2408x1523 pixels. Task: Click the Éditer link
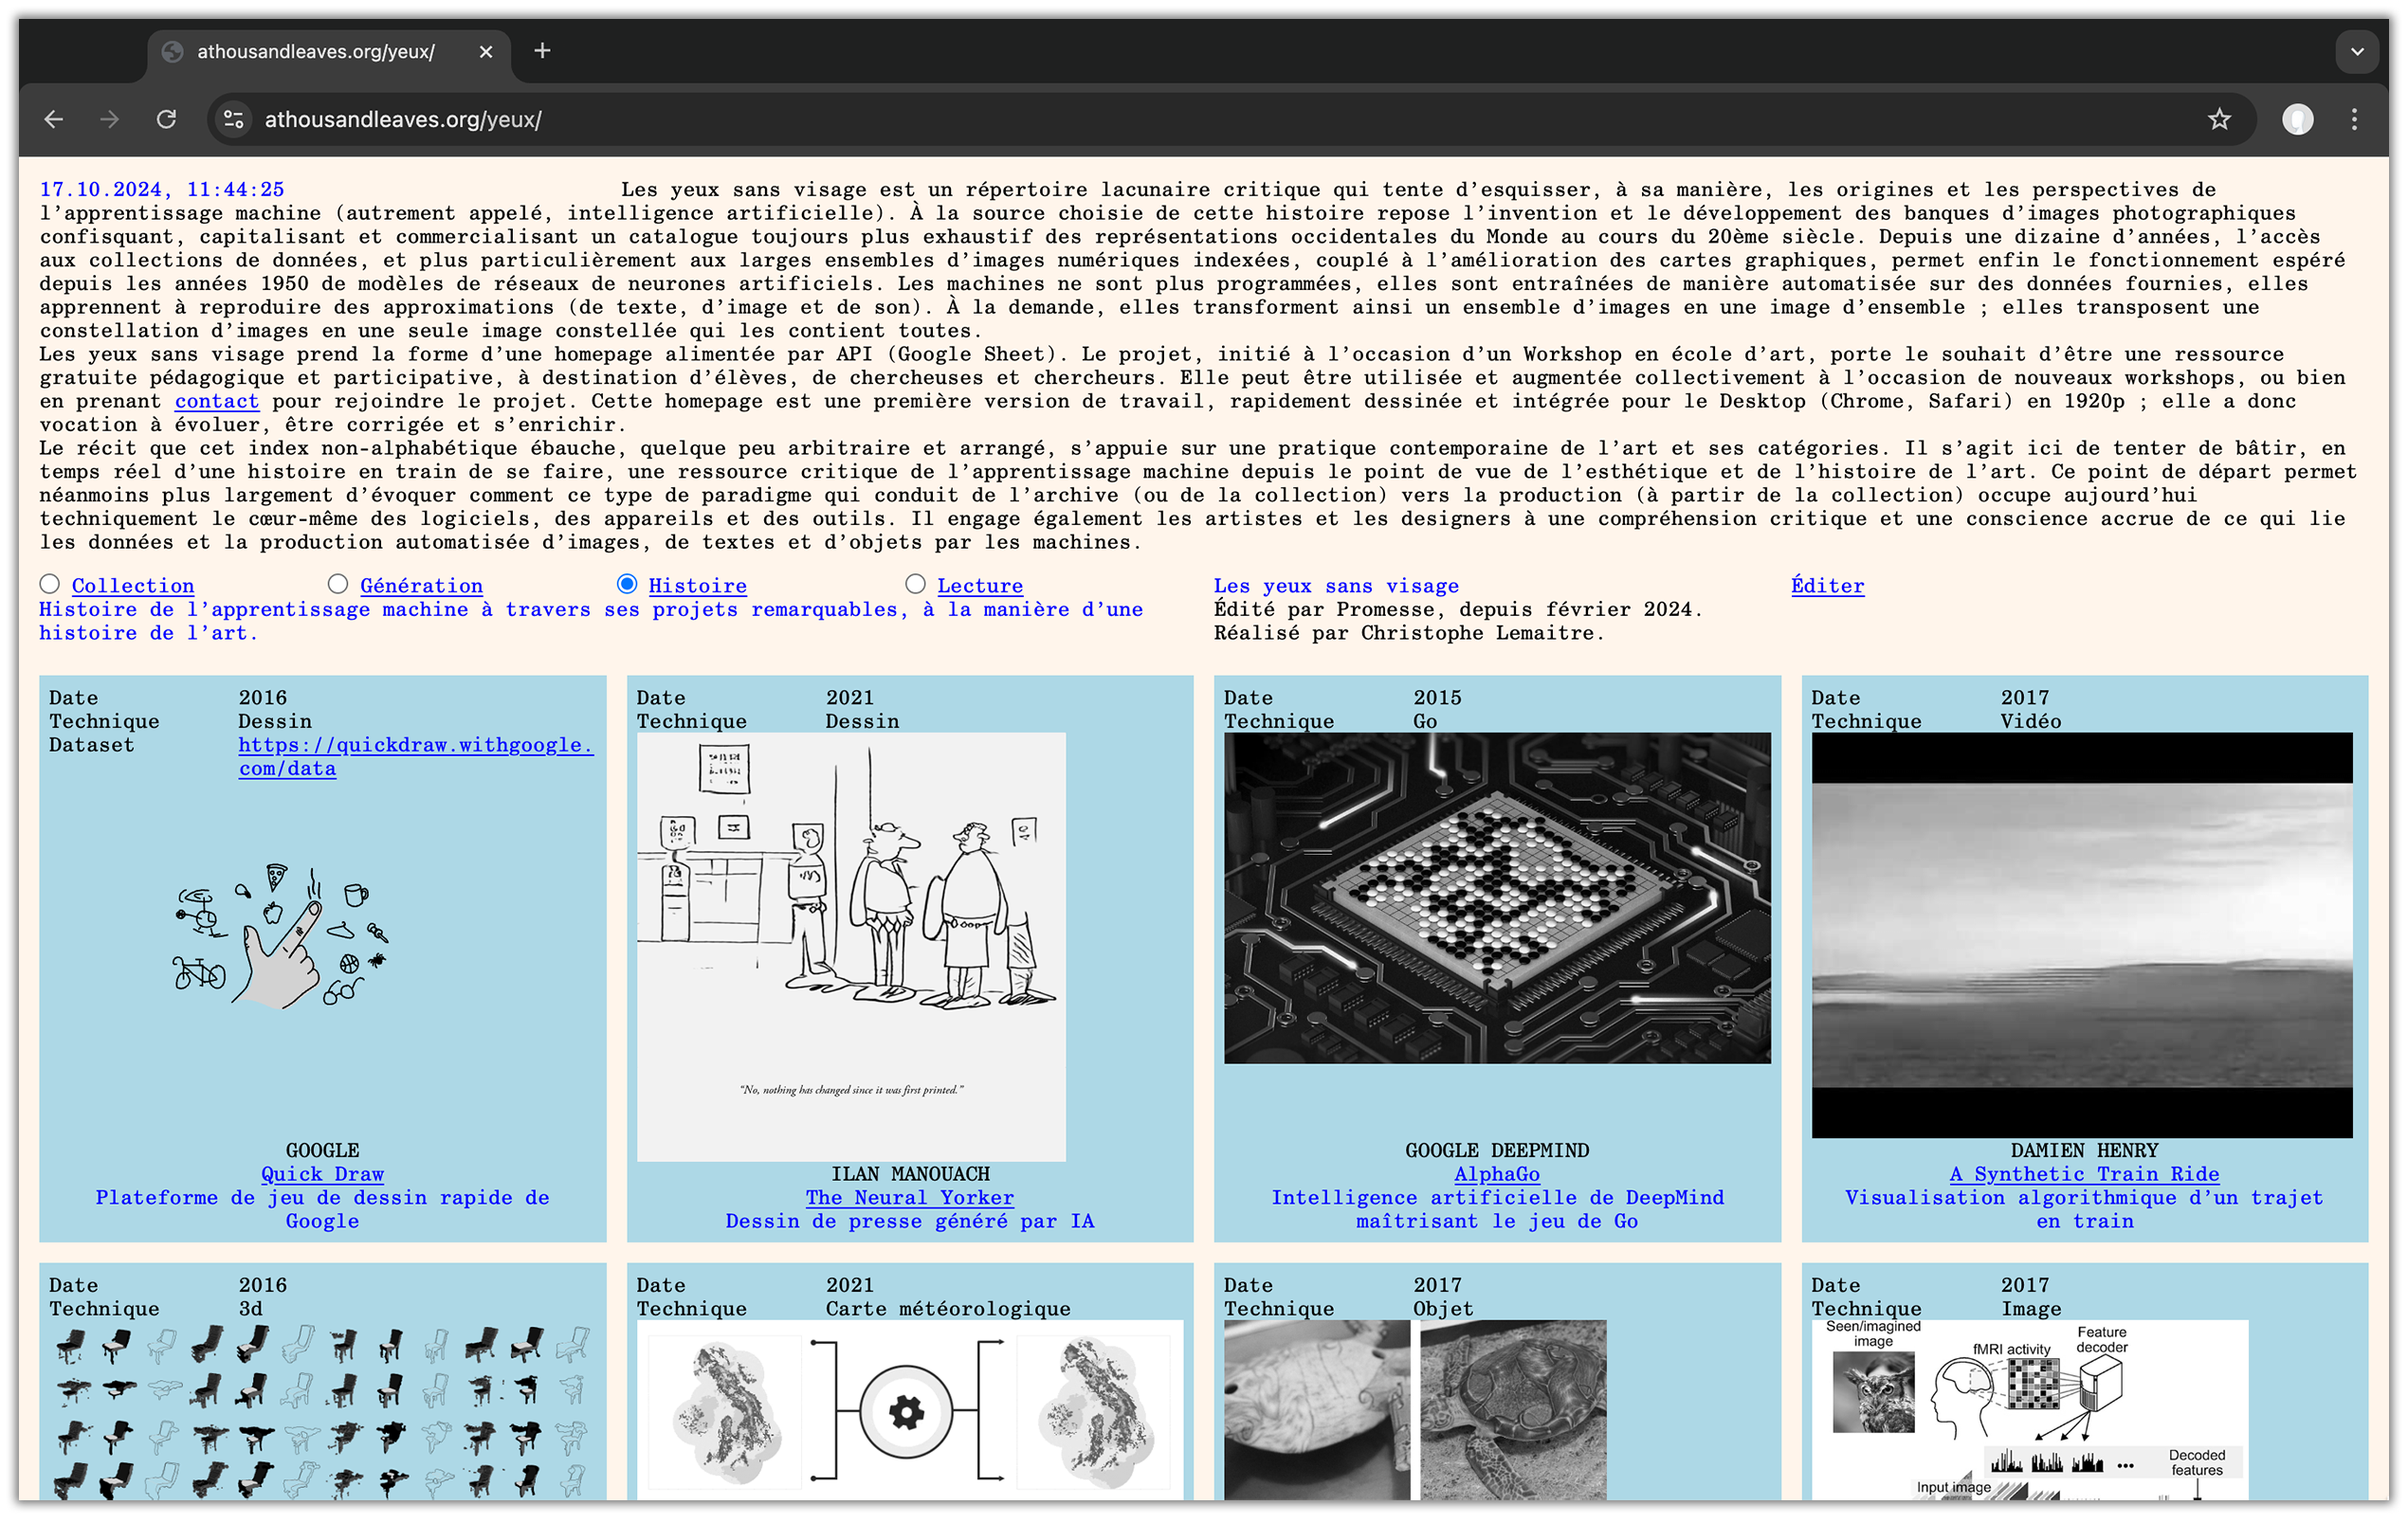pos(1827,586)
